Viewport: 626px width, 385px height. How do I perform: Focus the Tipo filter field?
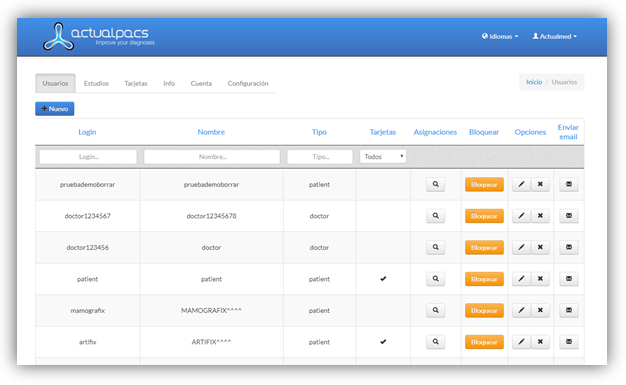pos(320,157)
